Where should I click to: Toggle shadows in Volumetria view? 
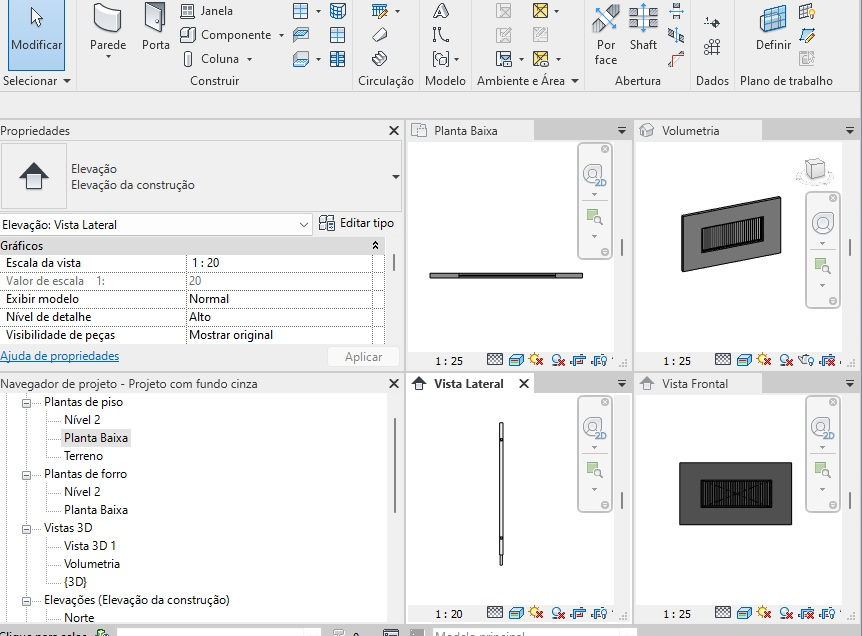(x=786, y=361)
